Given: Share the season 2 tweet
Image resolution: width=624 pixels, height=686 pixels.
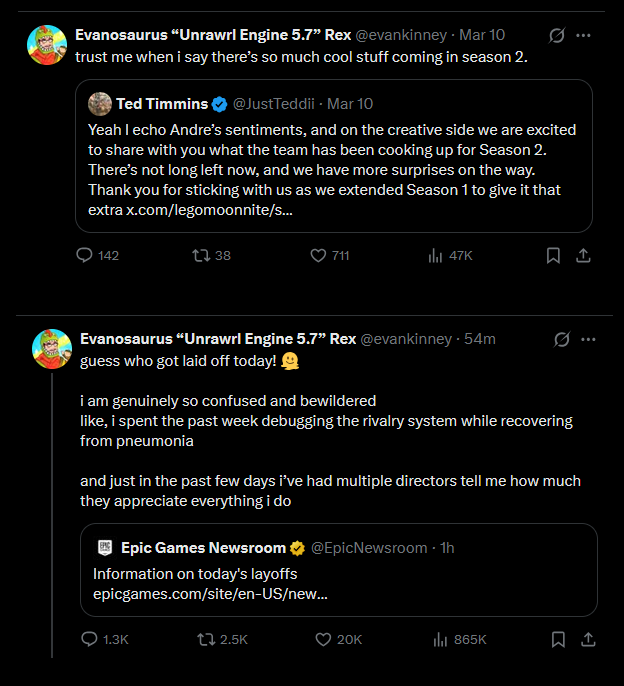Looking at the screenshot, I should pyautogui.click(x=583, y=256).
